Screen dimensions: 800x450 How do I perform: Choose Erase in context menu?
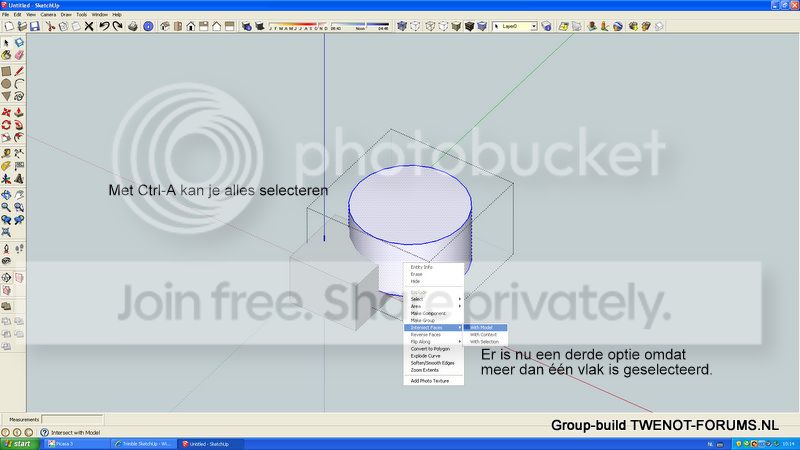(x=434, y=274)
